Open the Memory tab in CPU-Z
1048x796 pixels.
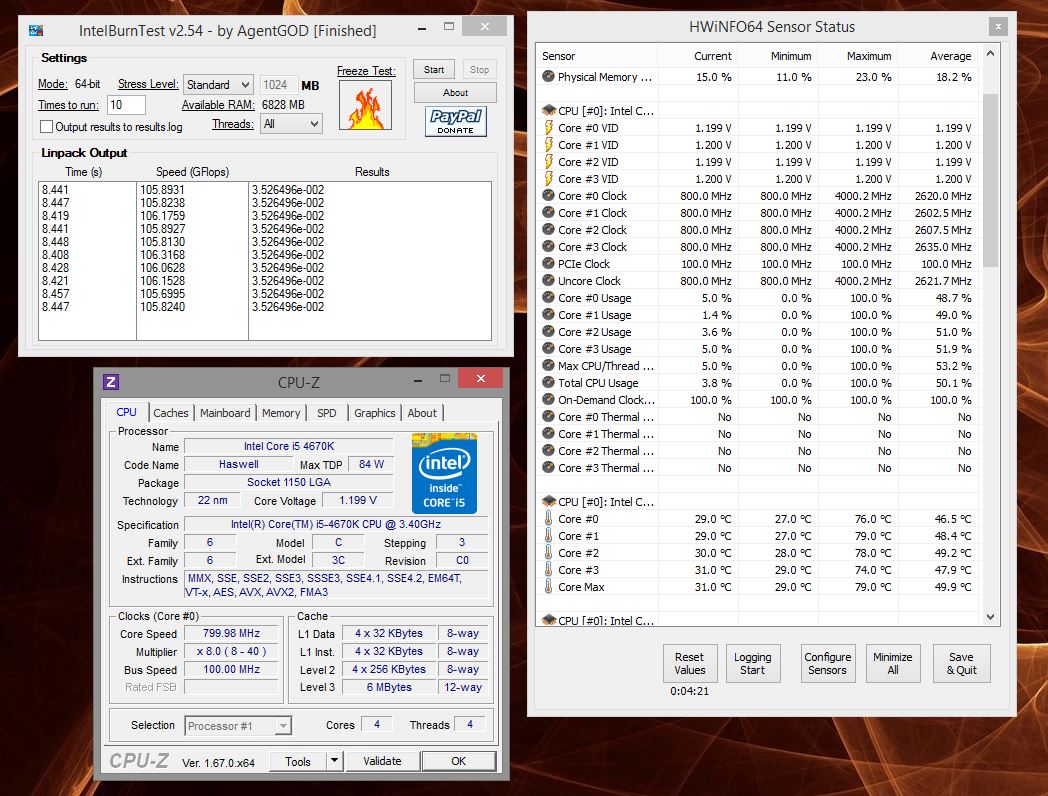pos(281,413)
